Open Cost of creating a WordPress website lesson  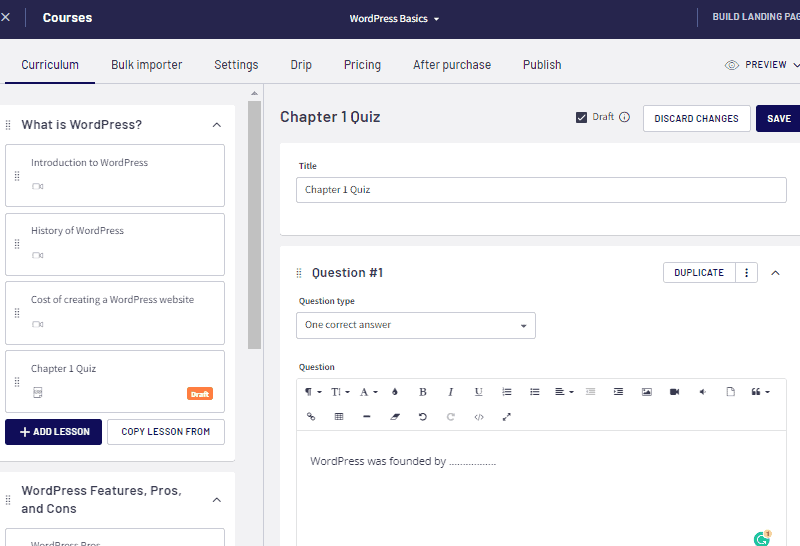click(115, 313)
